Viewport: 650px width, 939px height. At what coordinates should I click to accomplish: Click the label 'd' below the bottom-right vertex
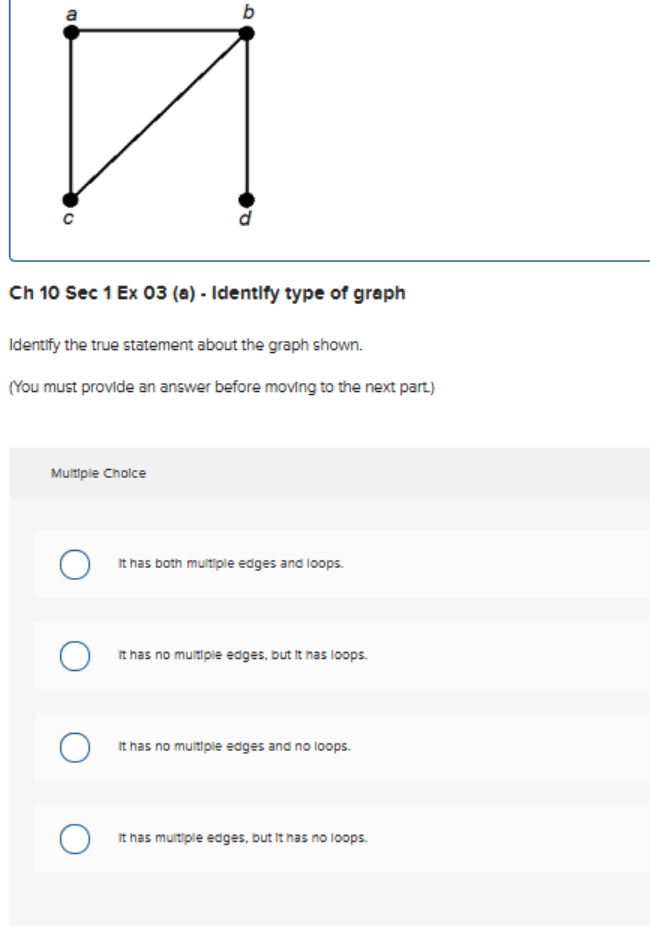244,216
